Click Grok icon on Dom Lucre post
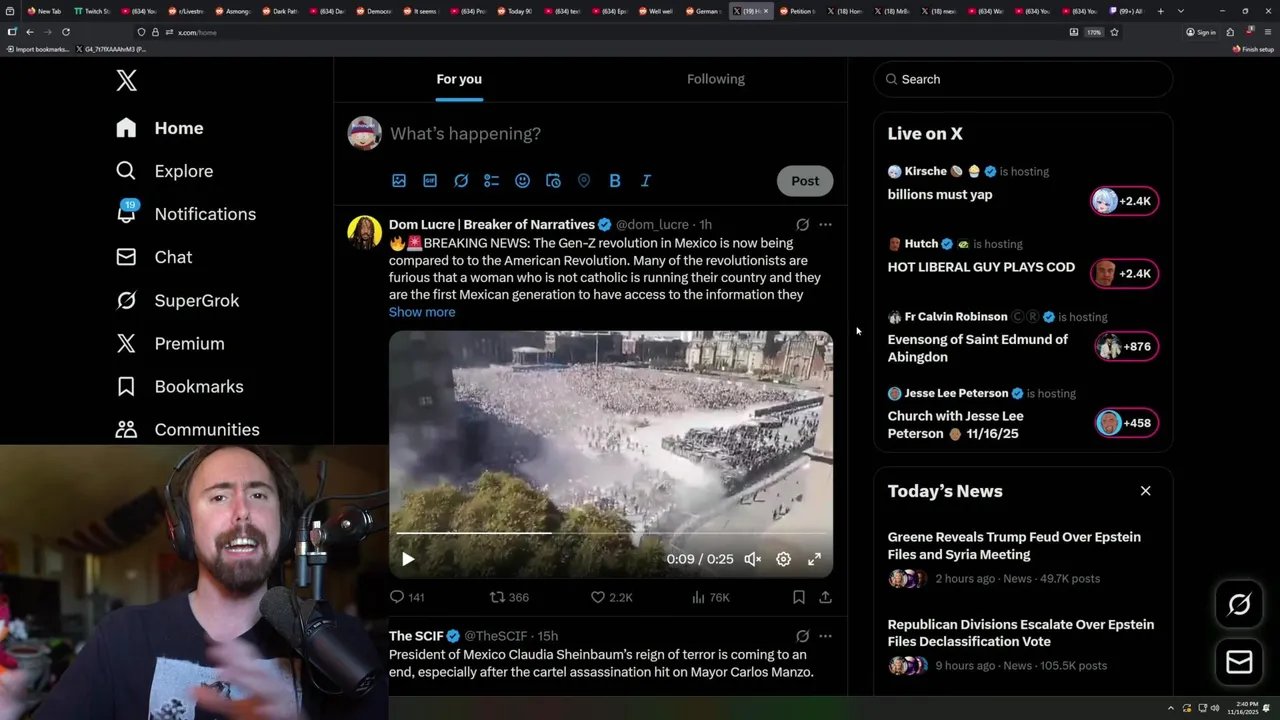Screen dimensions: 1280x720 (802, 225)
